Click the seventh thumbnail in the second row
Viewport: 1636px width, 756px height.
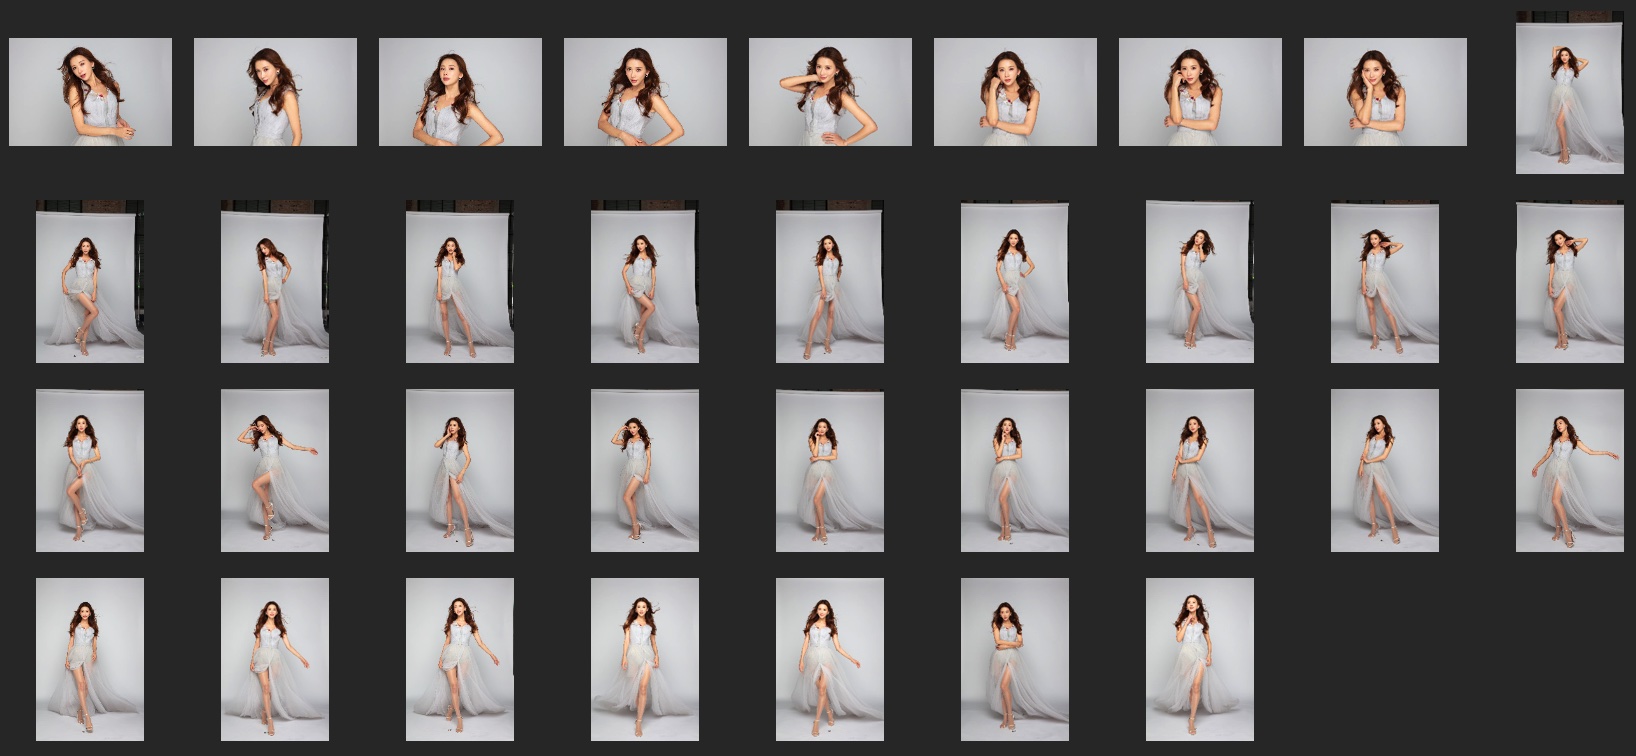click(x=1200, y=281)
